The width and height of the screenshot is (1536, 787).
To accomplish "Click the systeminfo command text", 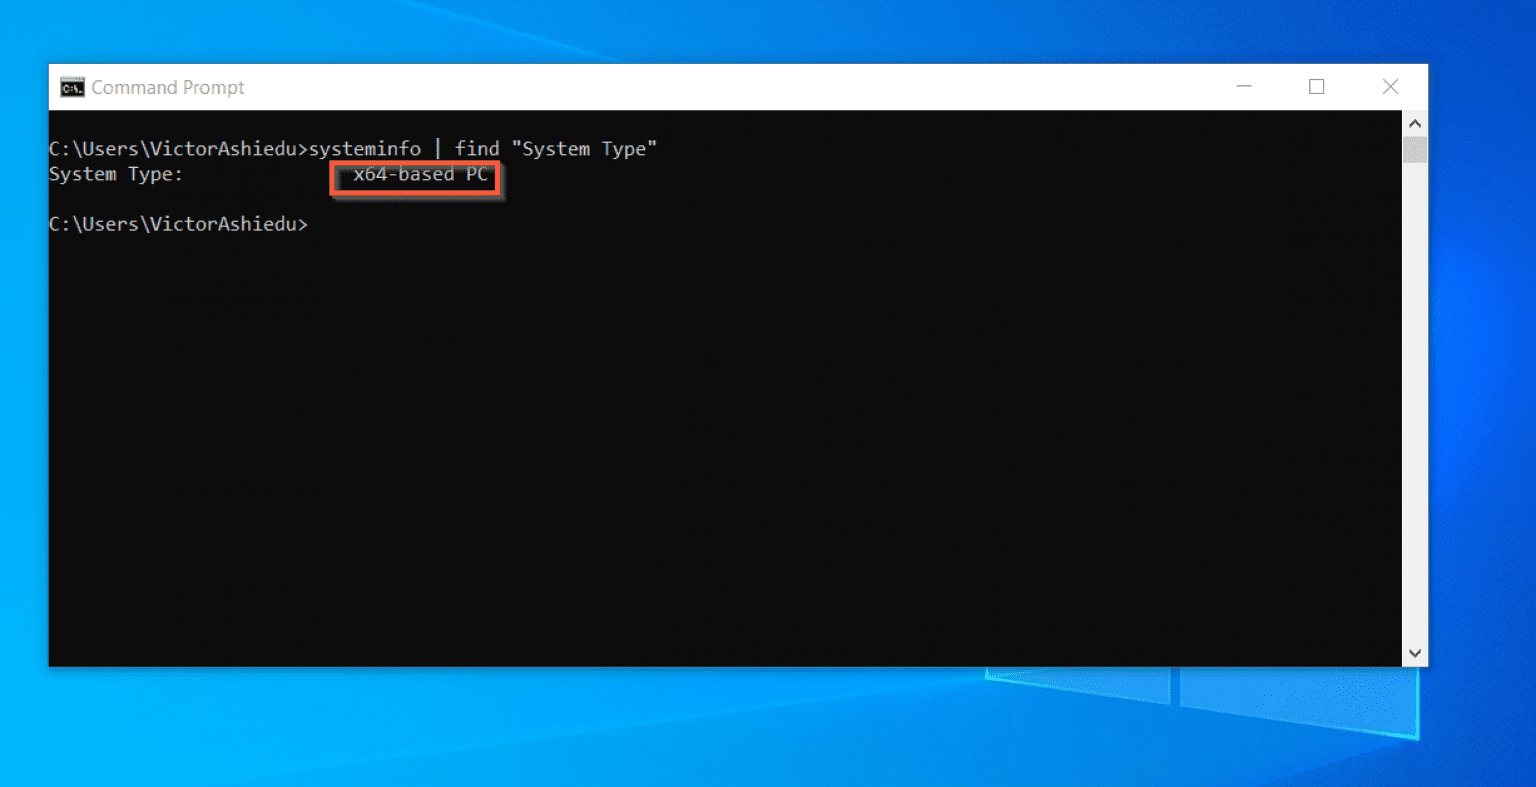I will (x=366, y=148).
